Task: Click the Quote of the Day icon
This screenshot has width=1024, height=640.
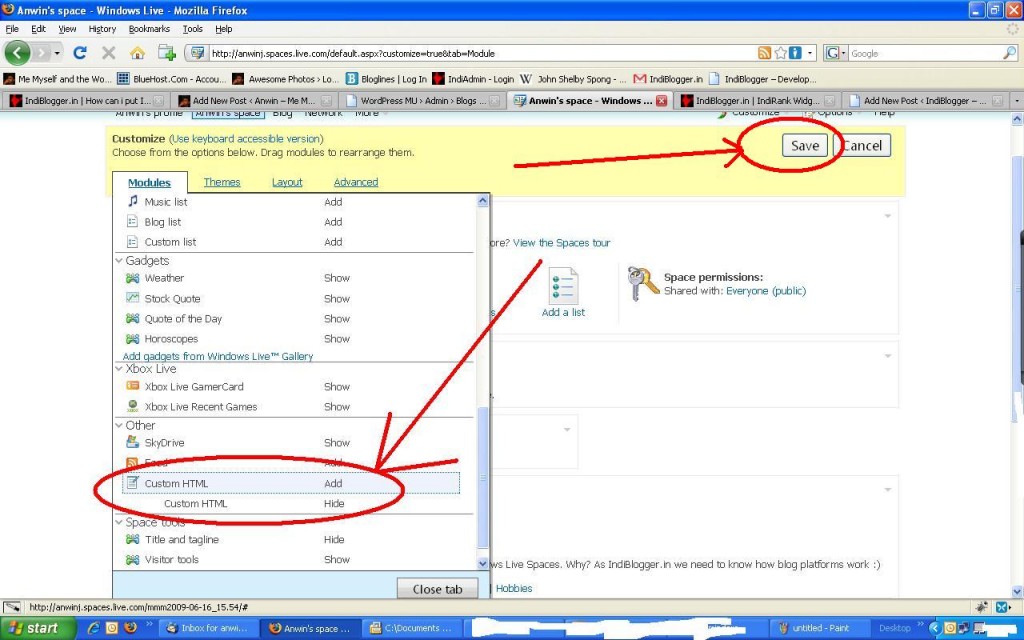Action: tap(133, 319)
